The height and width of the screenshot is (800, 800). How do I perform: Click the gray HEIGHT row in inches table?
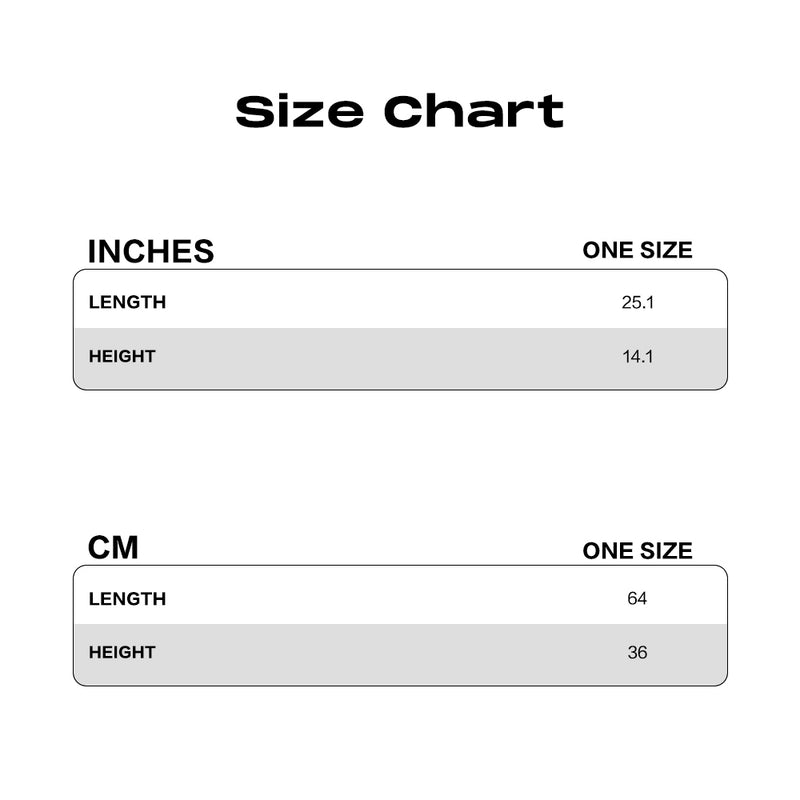pos(401,359)
